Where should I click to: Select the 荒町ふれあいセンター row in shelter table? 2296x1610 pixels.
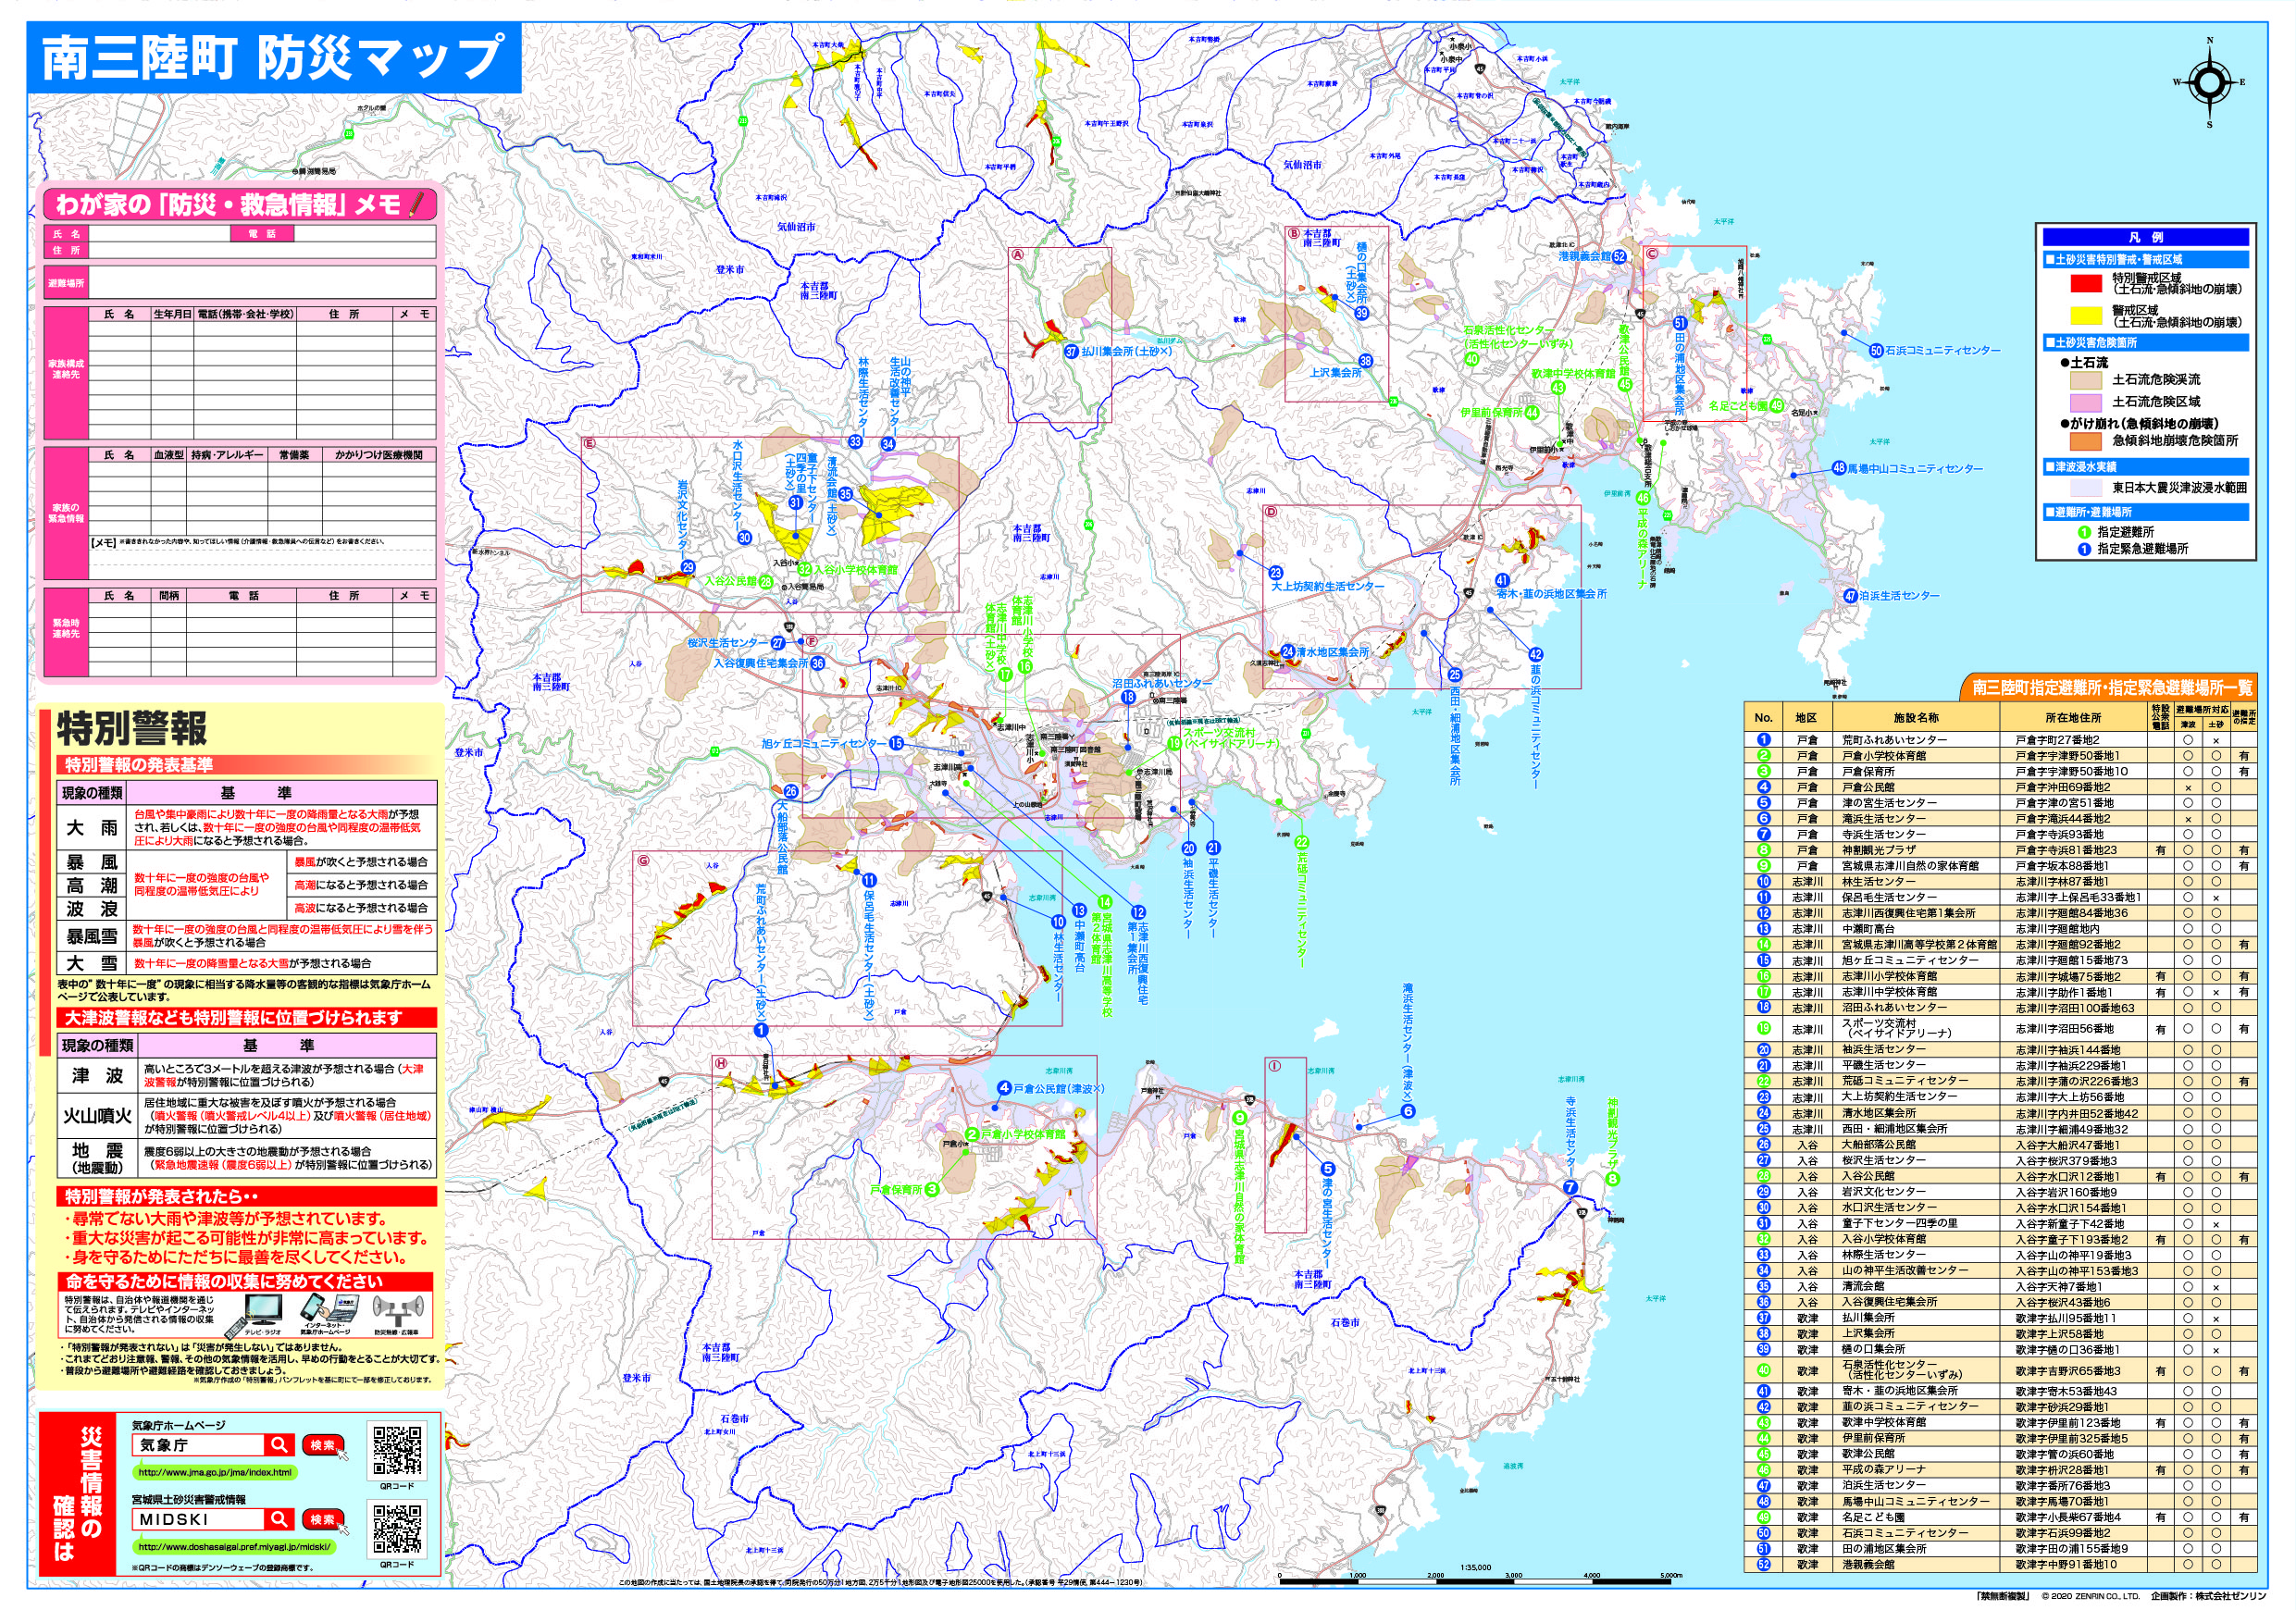(1895, 740)
